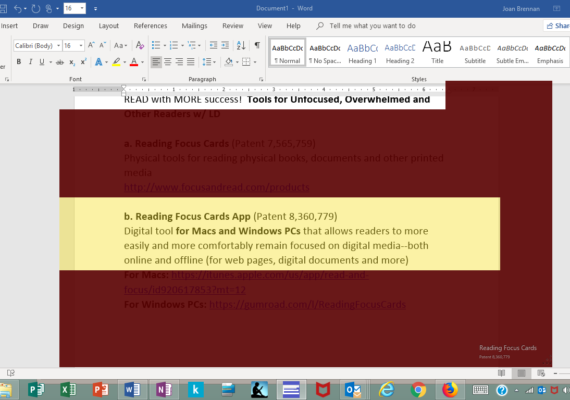This screenshot has width=570, height=400.
Task: Click the font size box in title bar
Action: coord(75,8)
